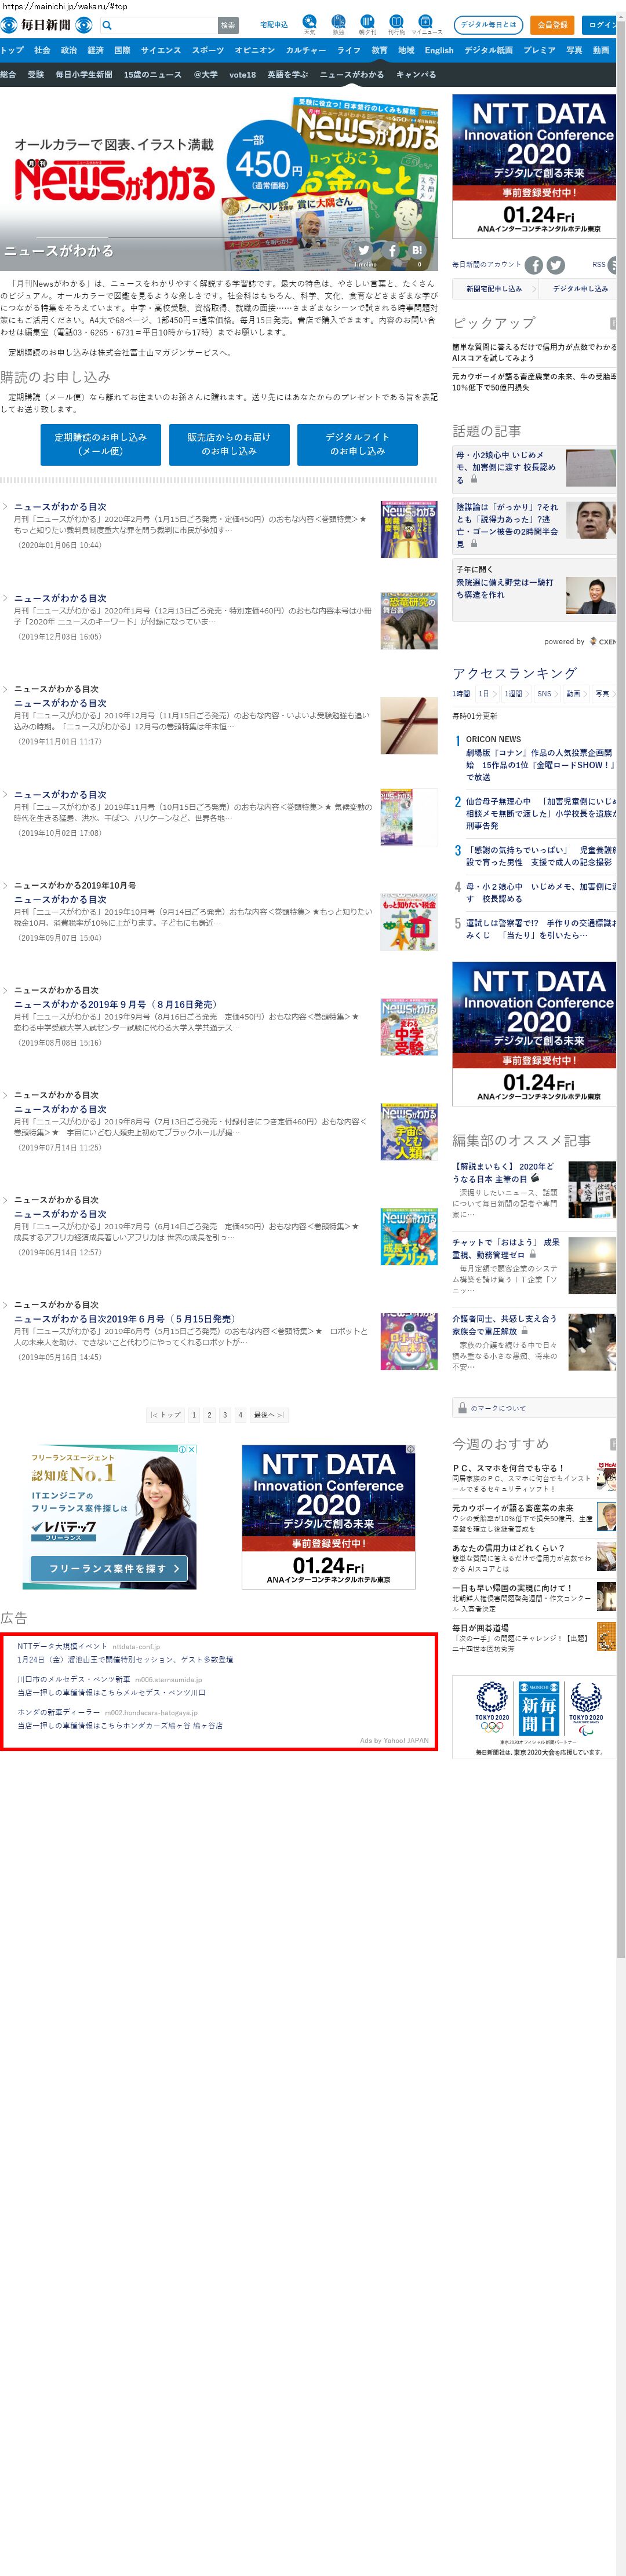Jump to 最後へ last page link
Viewport: 626px width, 2576px height.
coord(268,1414)
